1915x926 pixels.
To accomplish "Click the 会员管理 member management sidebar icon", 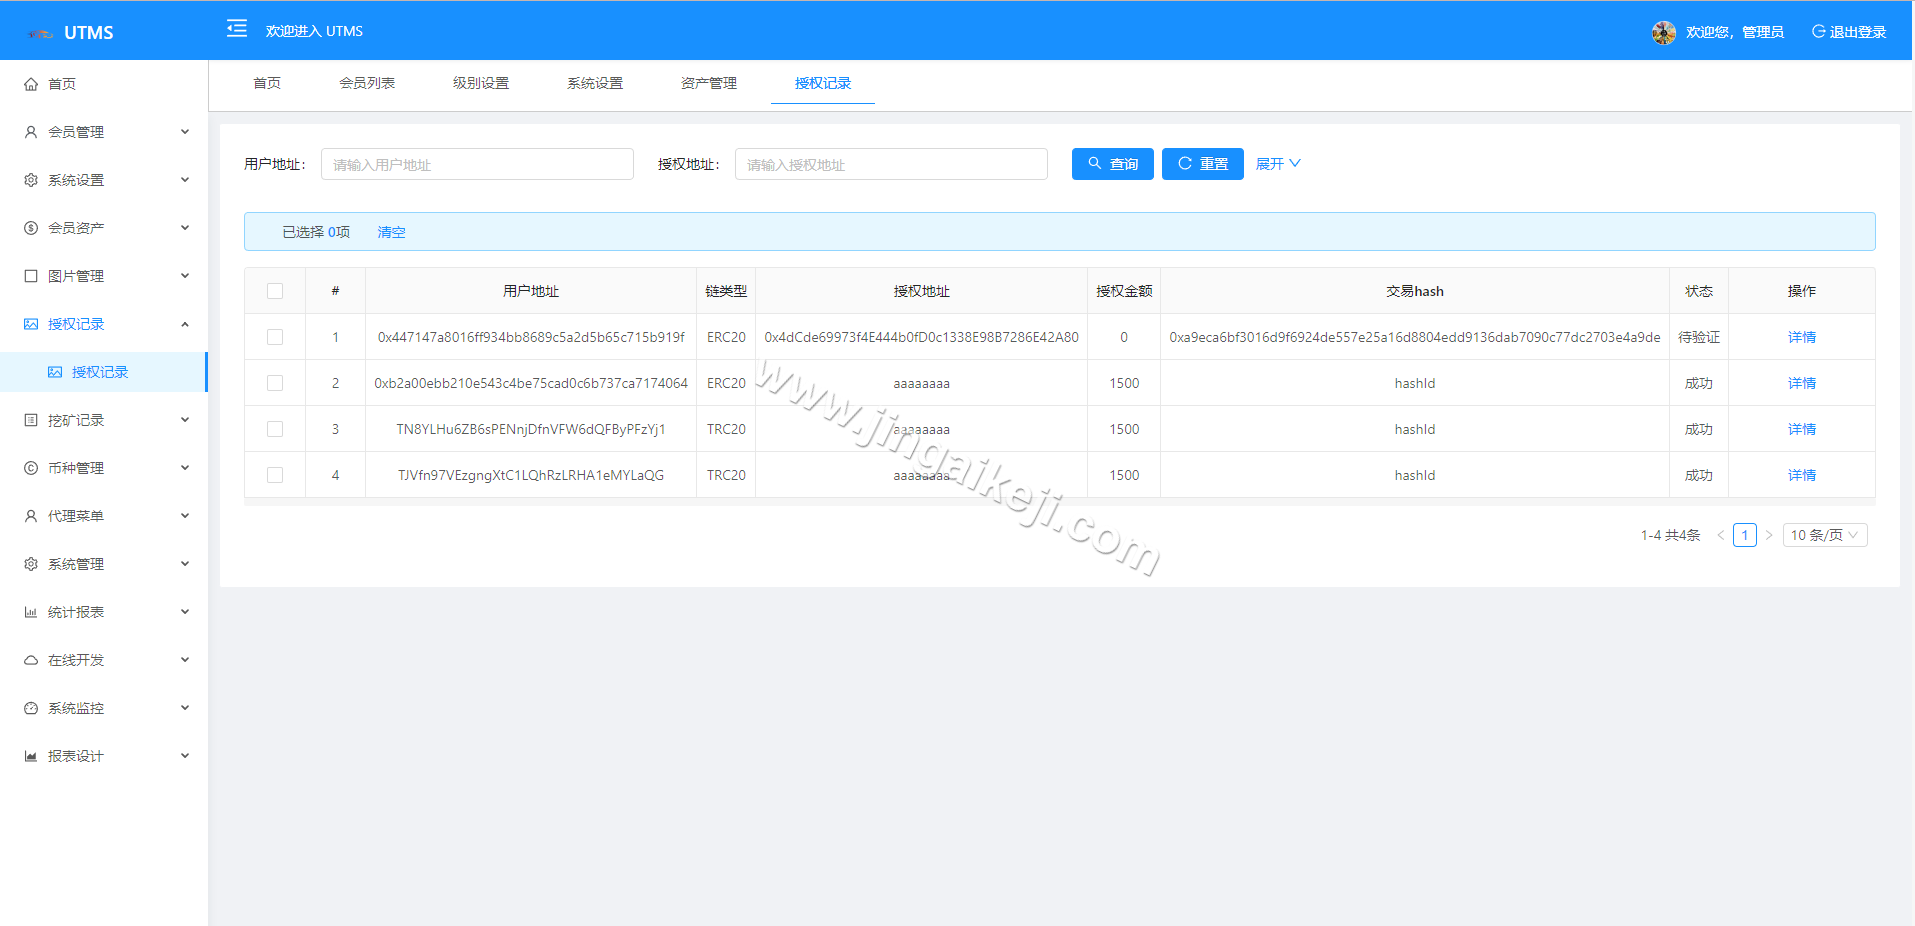I will (31, 131).
